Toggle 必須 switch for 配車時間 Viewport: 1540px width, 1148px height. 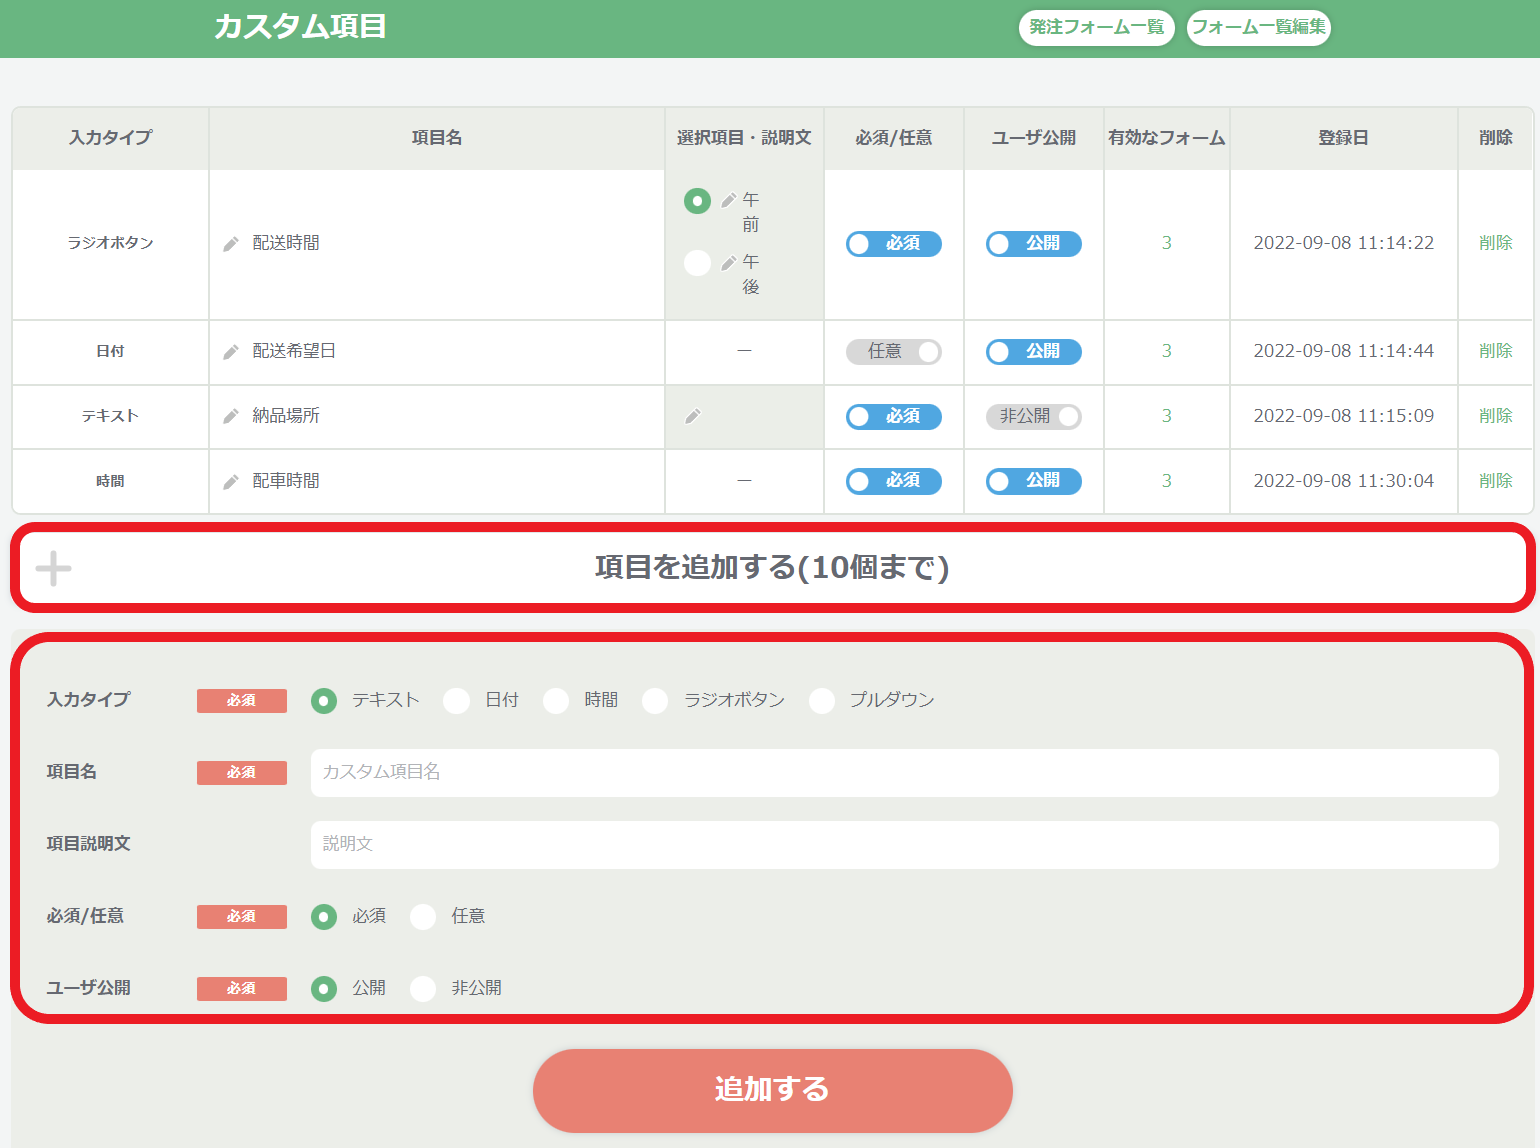pos(894,481)
